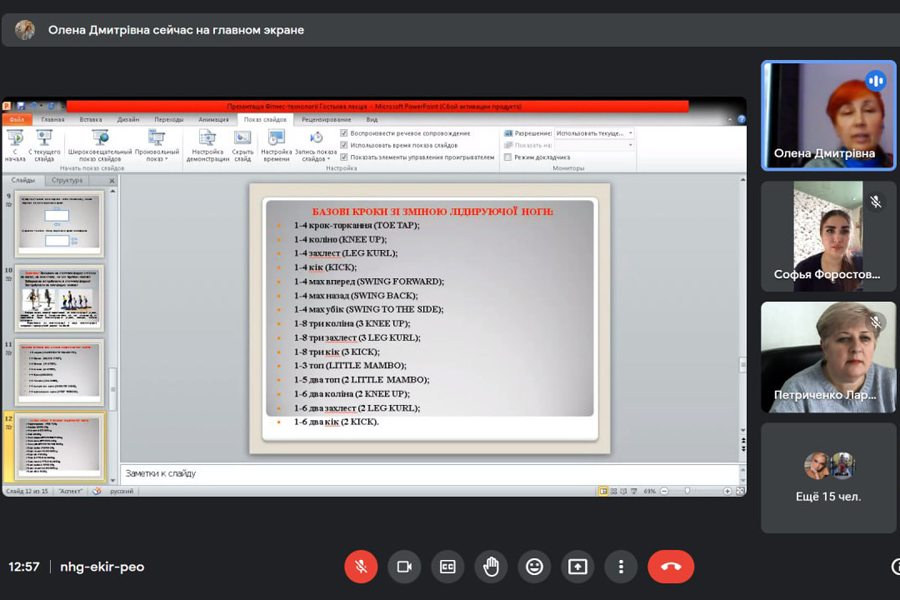Open the 'Структура' pane tab
Image resolution: width=900 pixels, height=600 pixels.
67,181
